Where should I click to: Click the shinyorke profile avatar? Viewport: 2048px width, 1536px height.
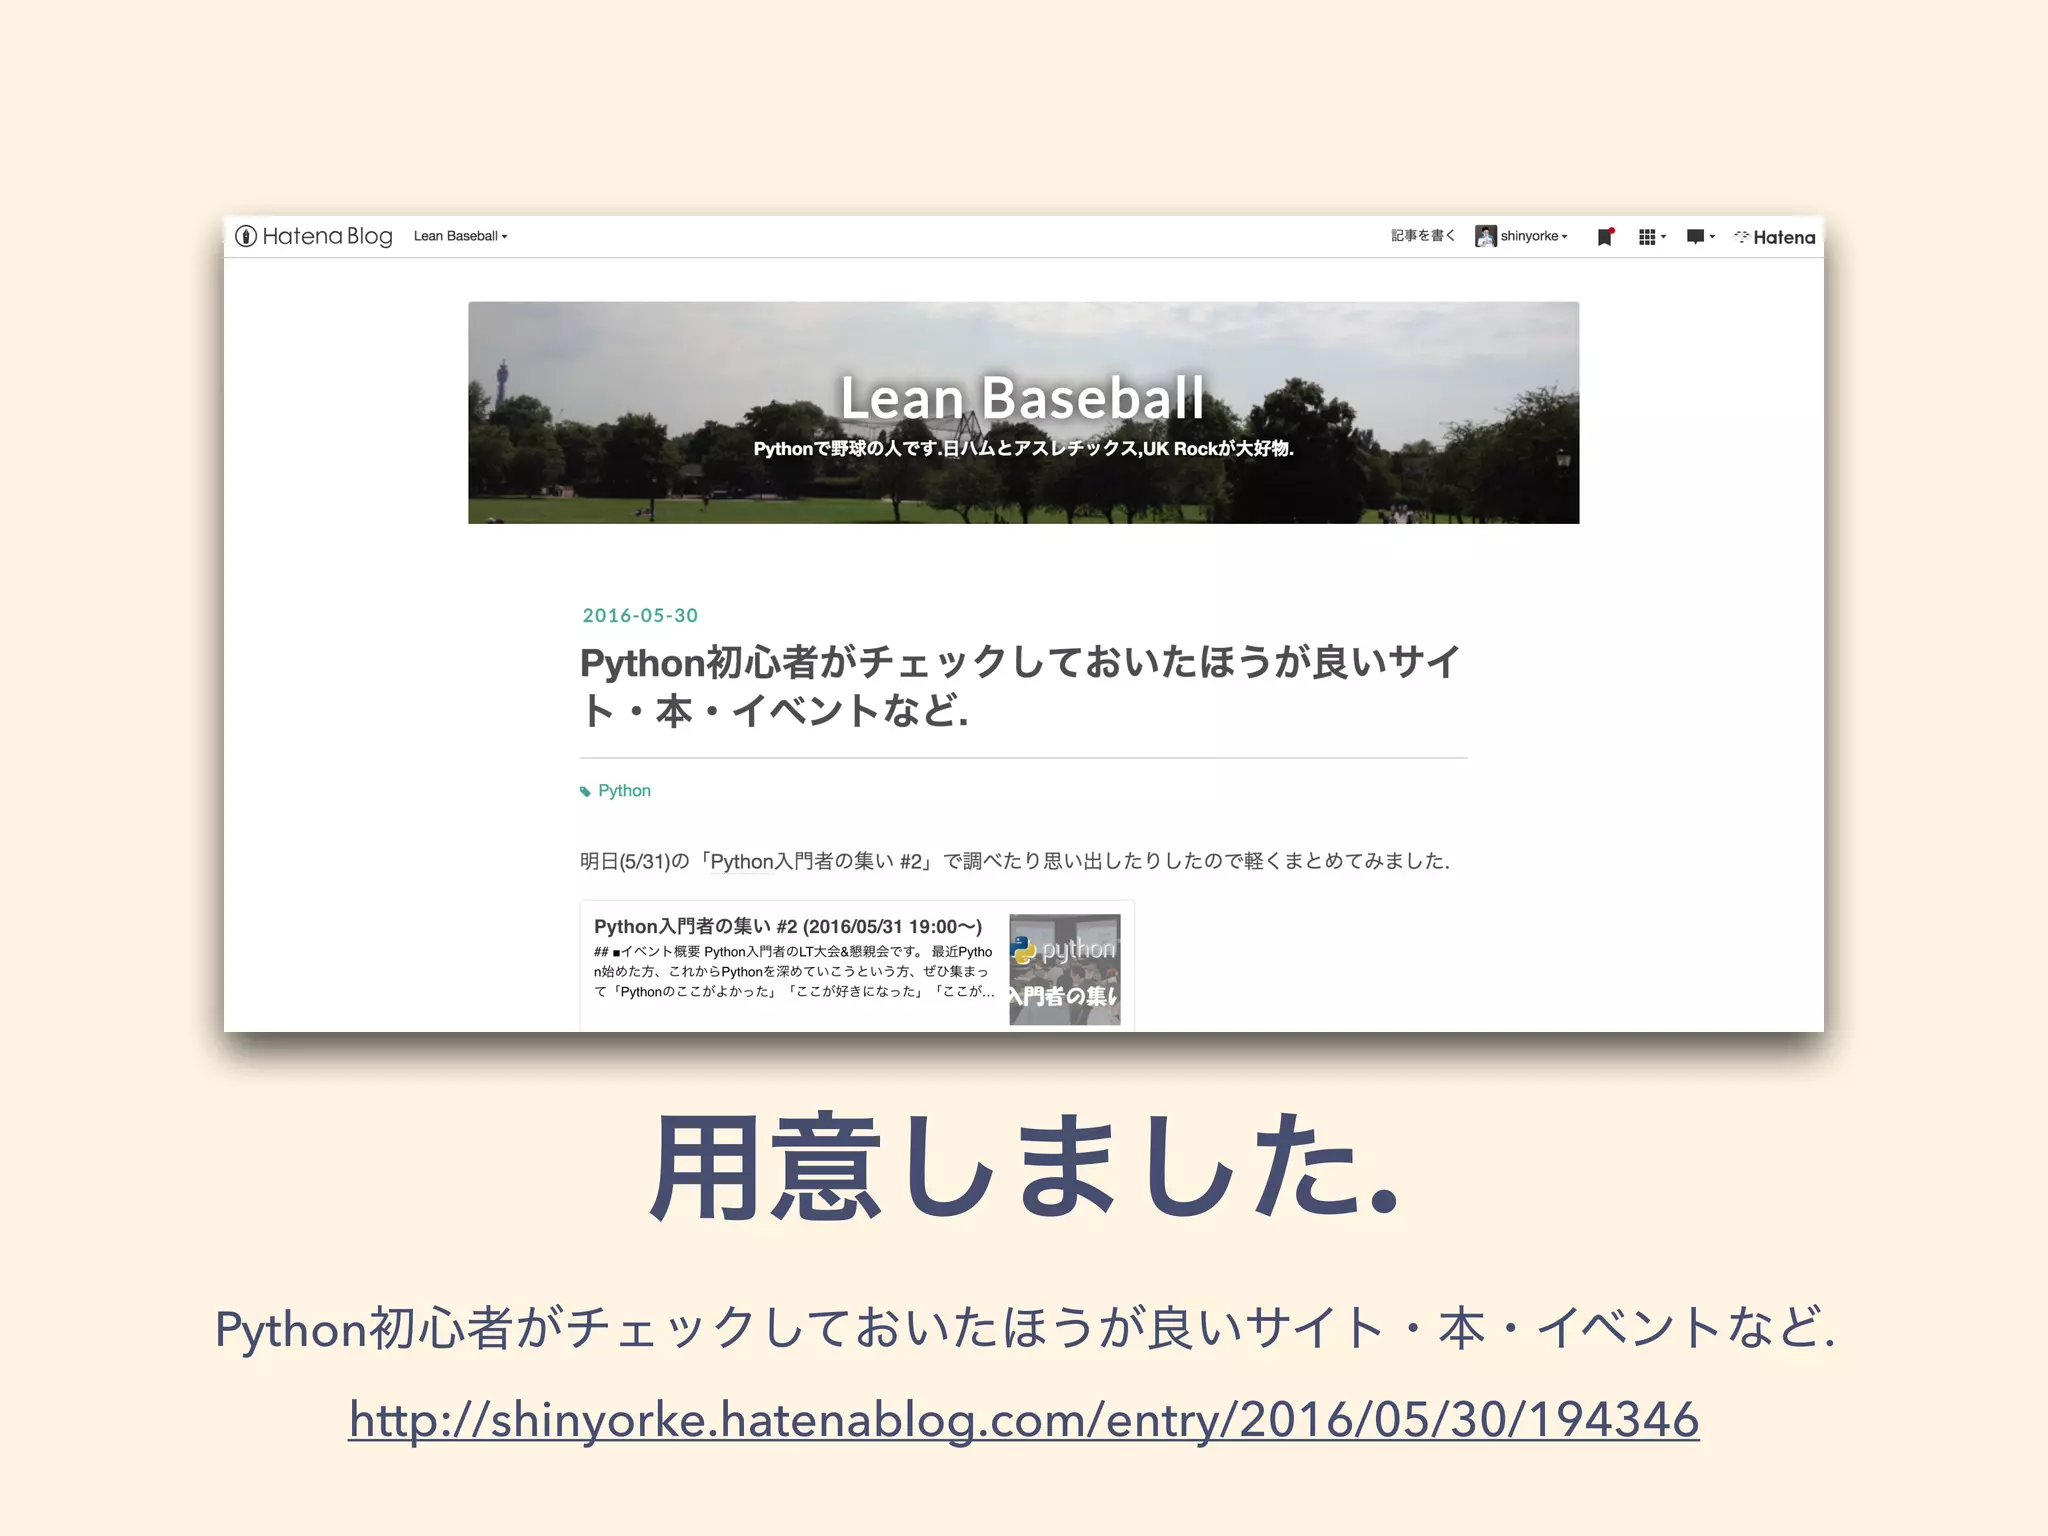tap(1486, 236)
